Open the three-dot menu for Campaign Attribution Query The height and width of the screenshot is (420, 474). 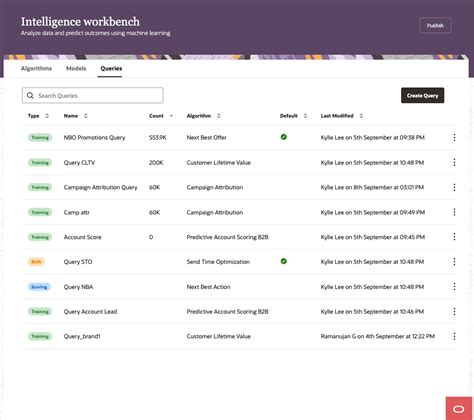[x=454, y=187]
